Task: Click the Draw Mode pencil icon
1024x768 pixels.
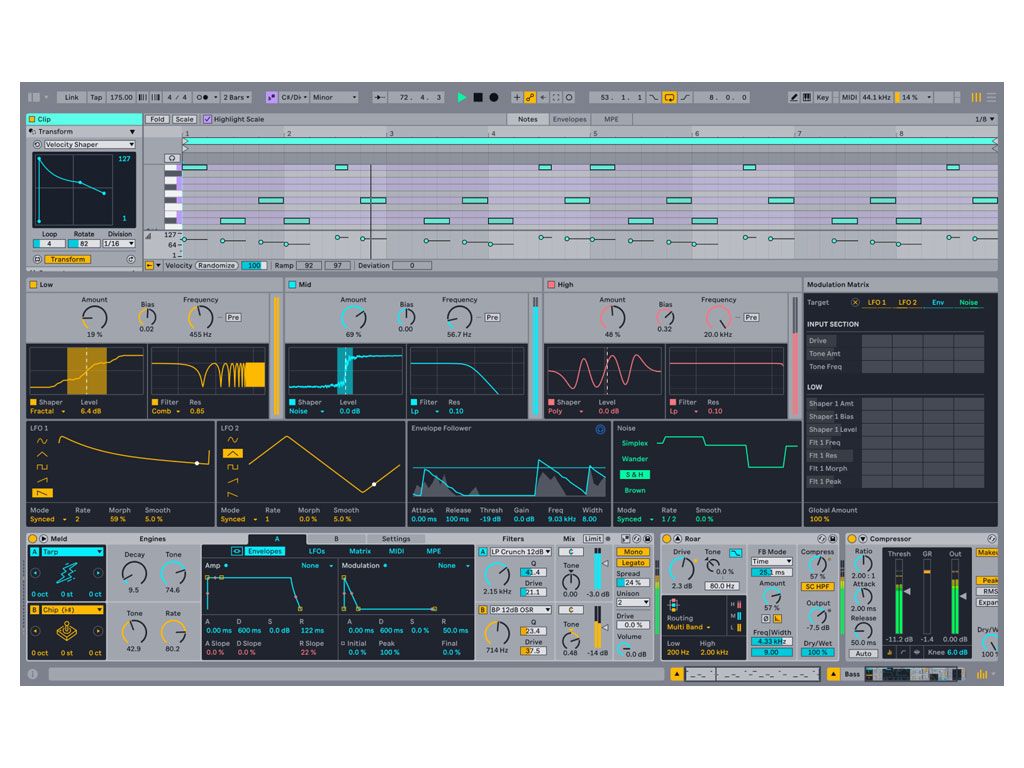Action: click(794, 97)
